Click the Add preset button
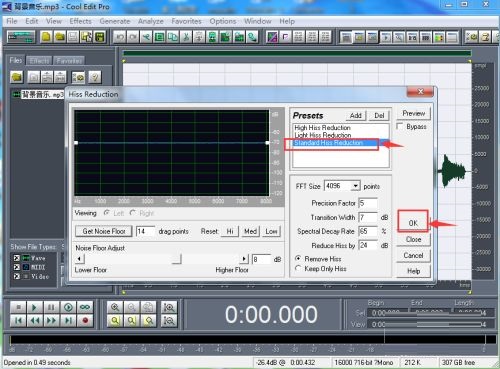Image resolution: width=500 pixels, height=369 pixels. coord(356,115)
